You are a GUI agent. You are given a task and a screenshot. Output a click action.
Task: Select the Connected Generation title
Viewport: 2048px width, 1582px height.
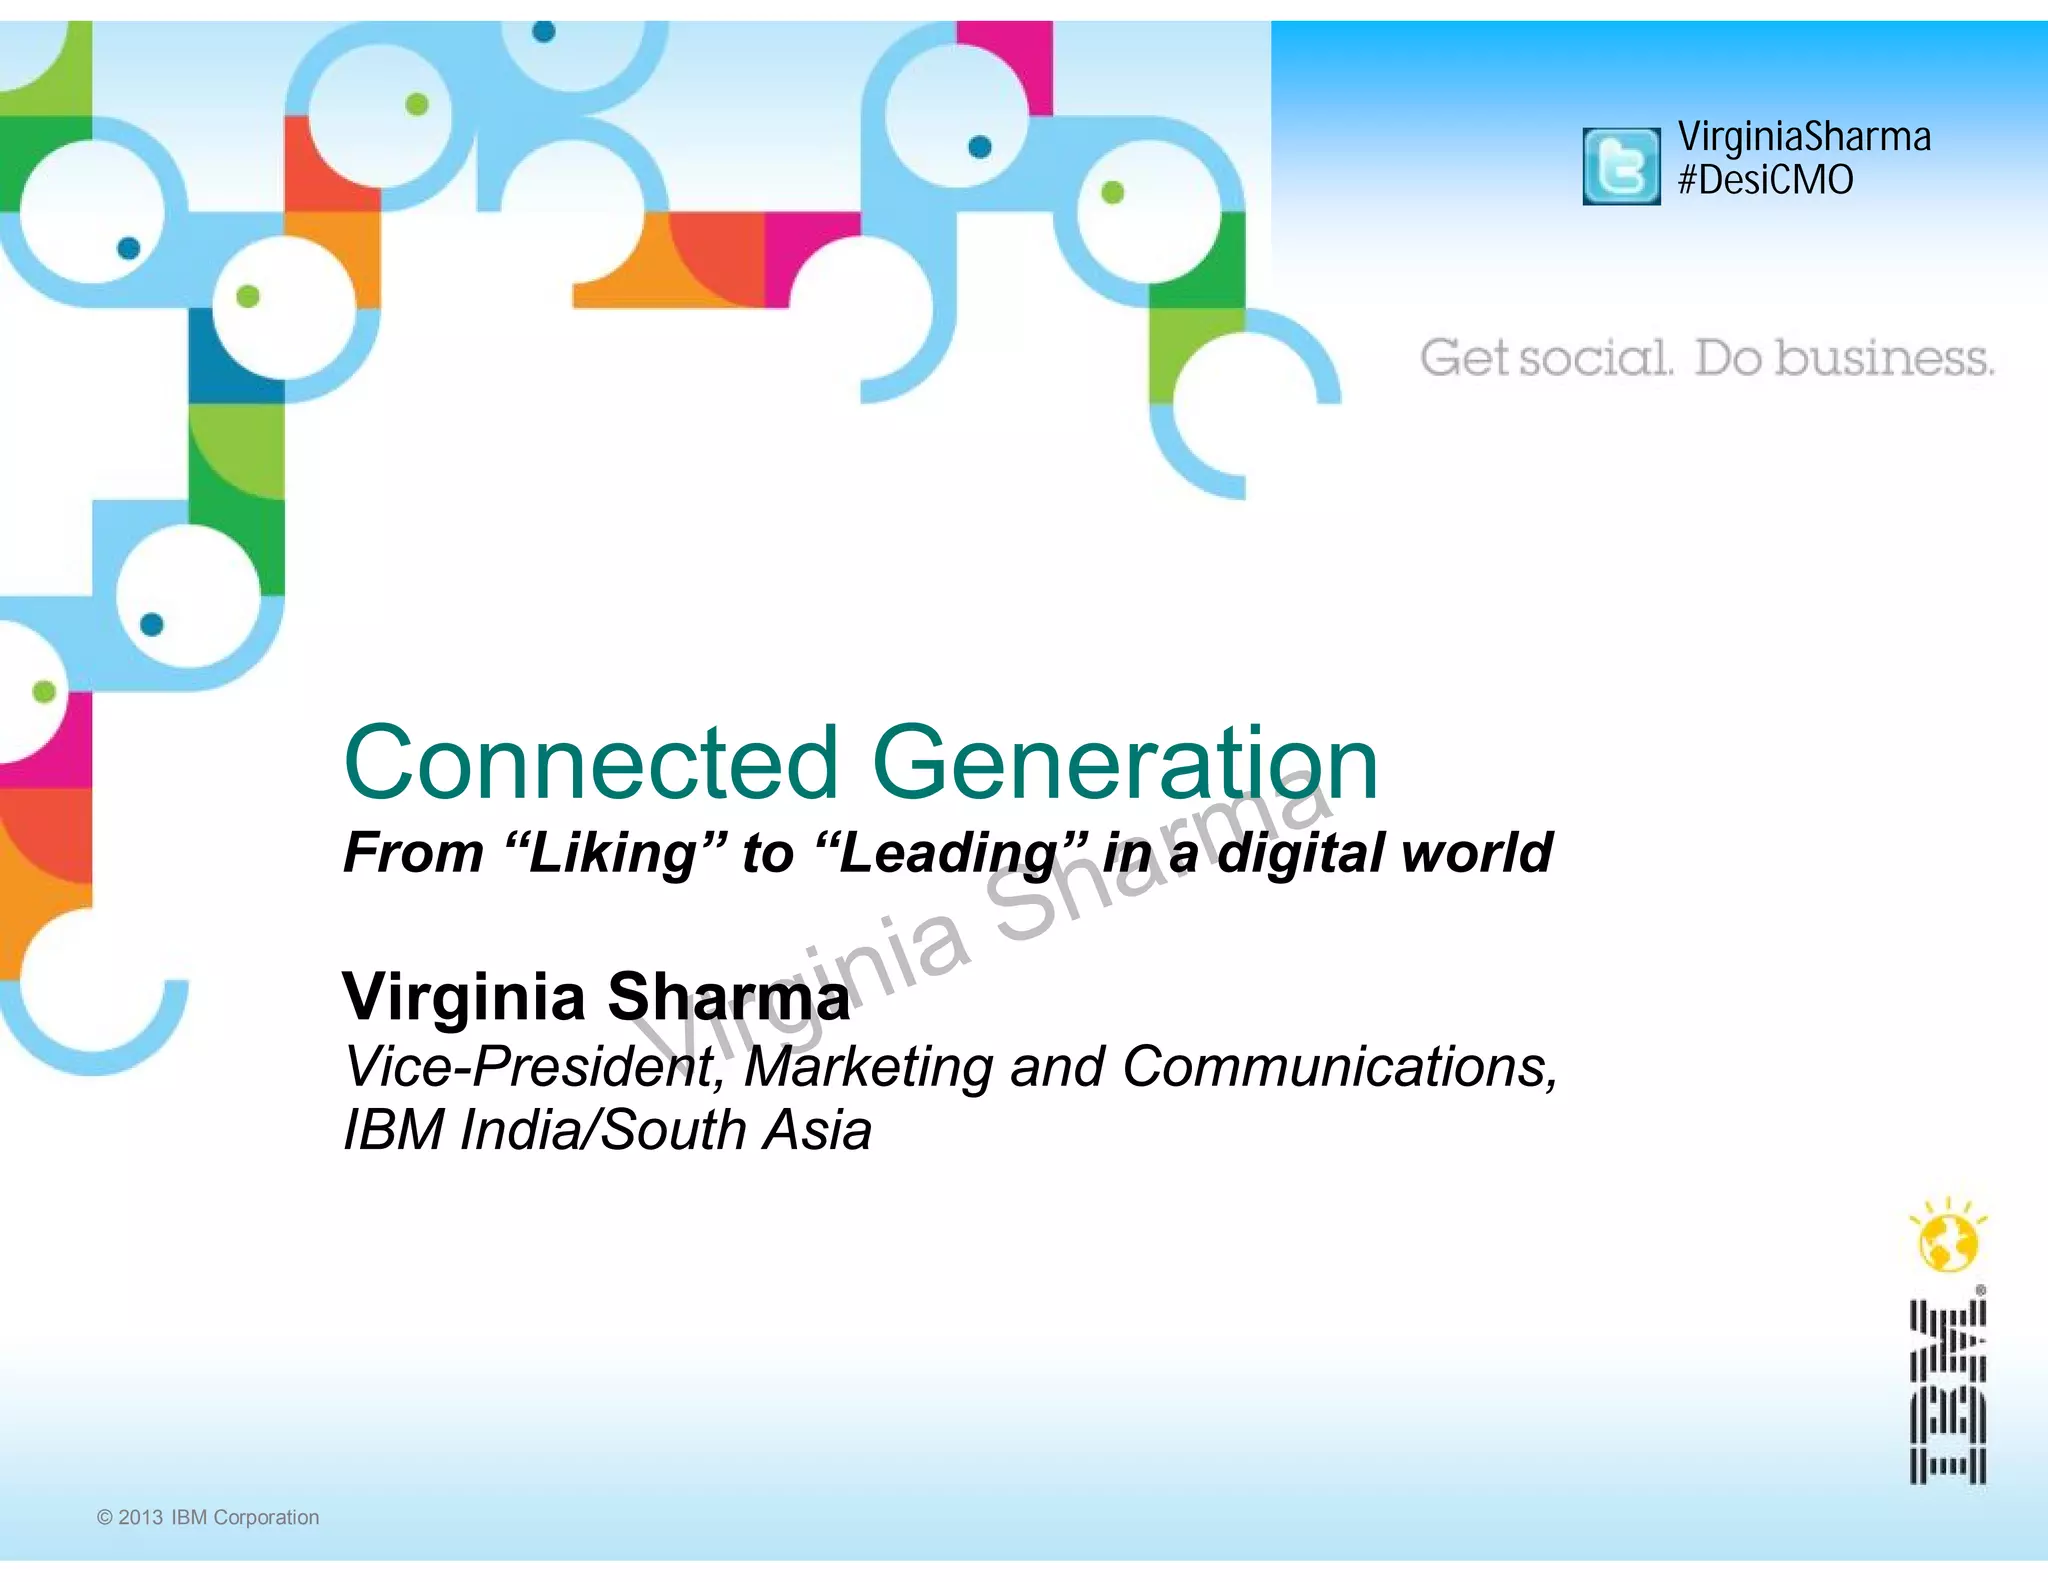coord(860,762)
